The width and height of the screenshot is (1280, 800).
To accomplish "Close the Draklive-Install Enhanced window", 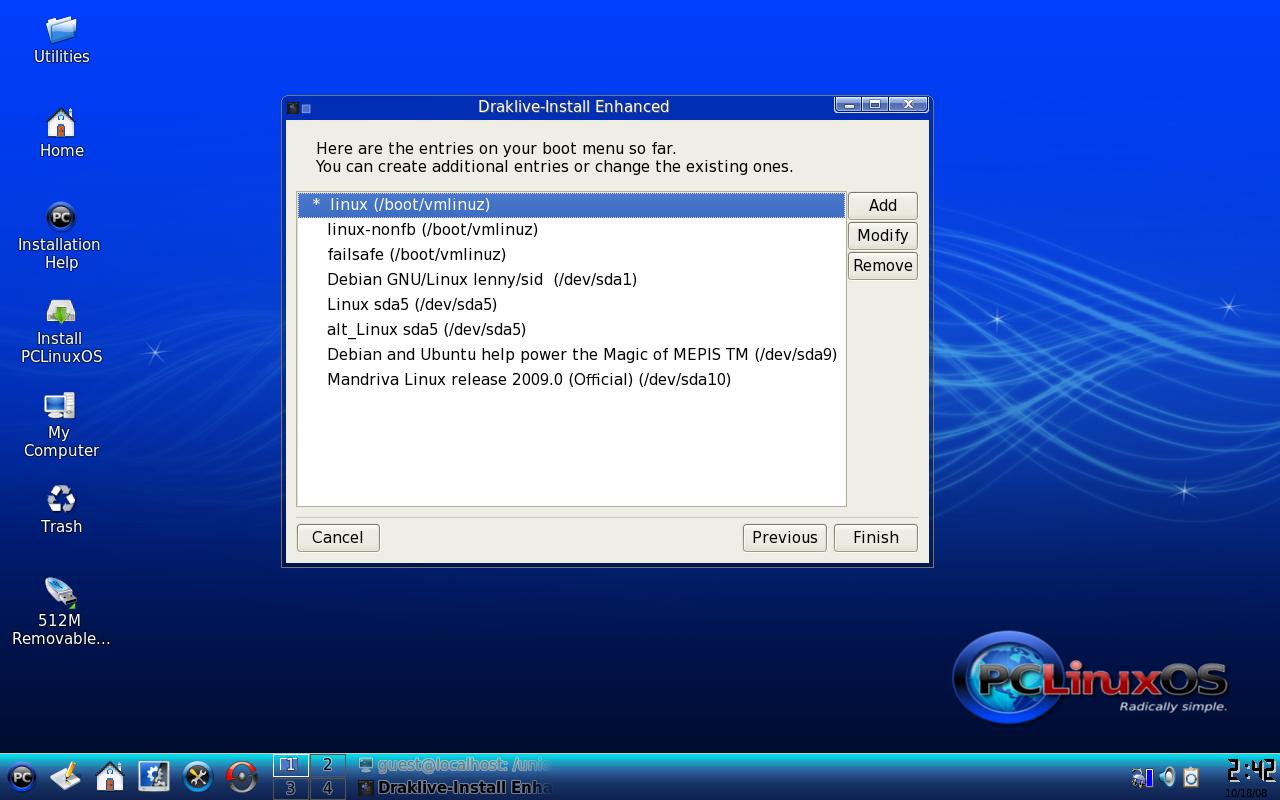I will (x=908, y=105).
